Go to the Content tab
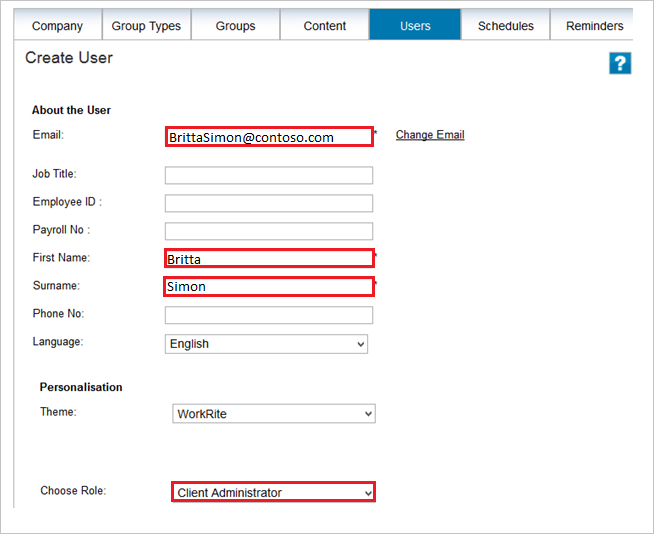Image resolution: width=654 pixels, height=534 pixels. pyautogui.click(x=325, y=25)
